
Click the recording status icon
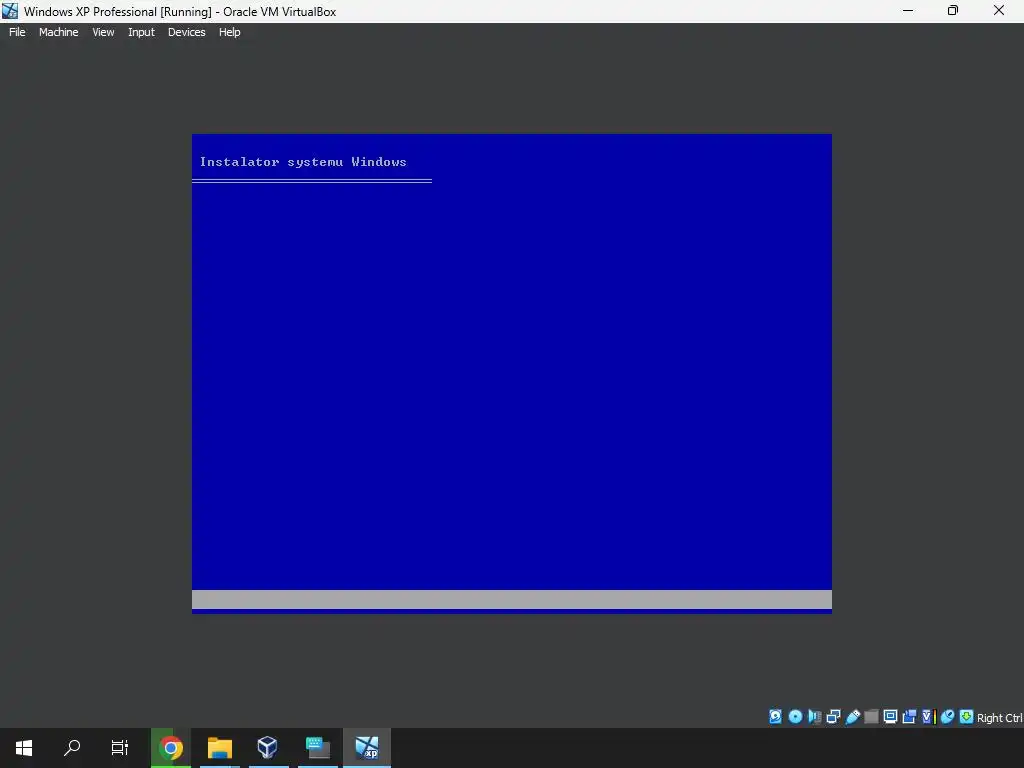click(x=909, y=716)
